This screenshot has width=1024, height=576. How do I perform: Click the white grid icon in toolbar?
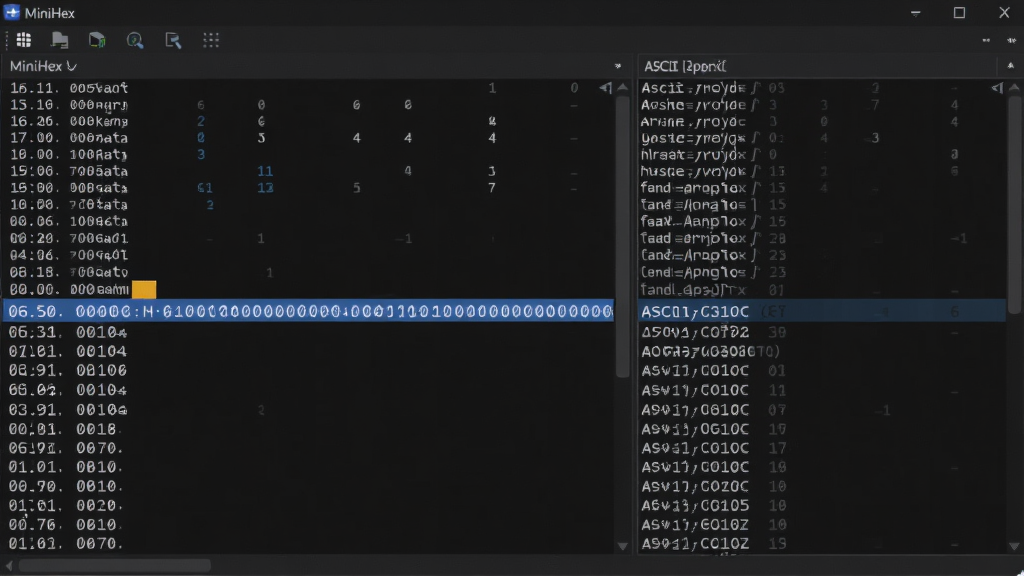[x=24, y=40]
